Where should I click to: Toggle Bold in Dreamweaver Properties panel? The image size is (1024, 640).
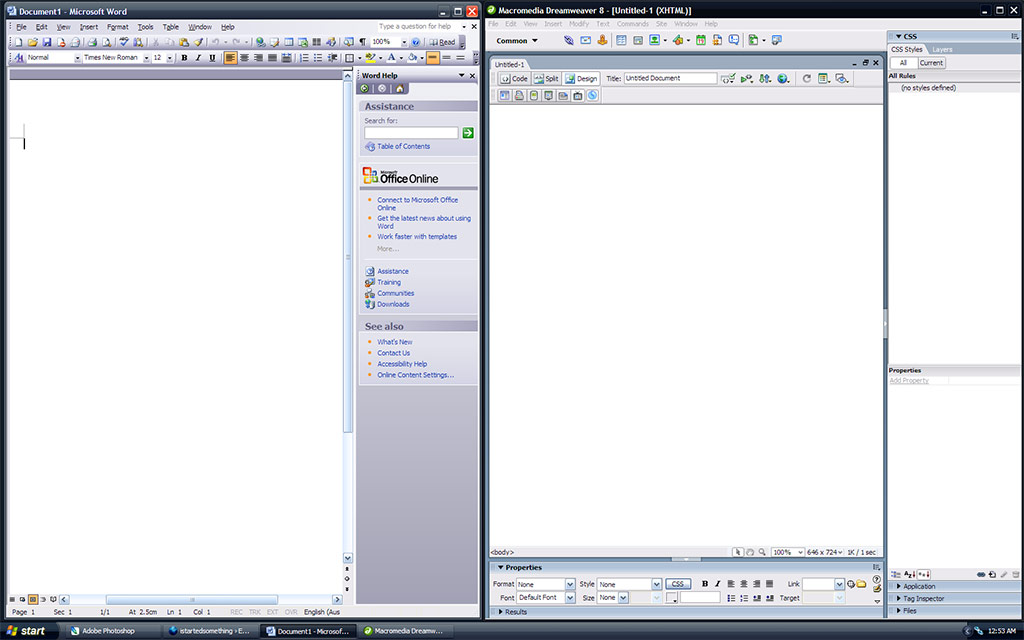click(705, 584)
